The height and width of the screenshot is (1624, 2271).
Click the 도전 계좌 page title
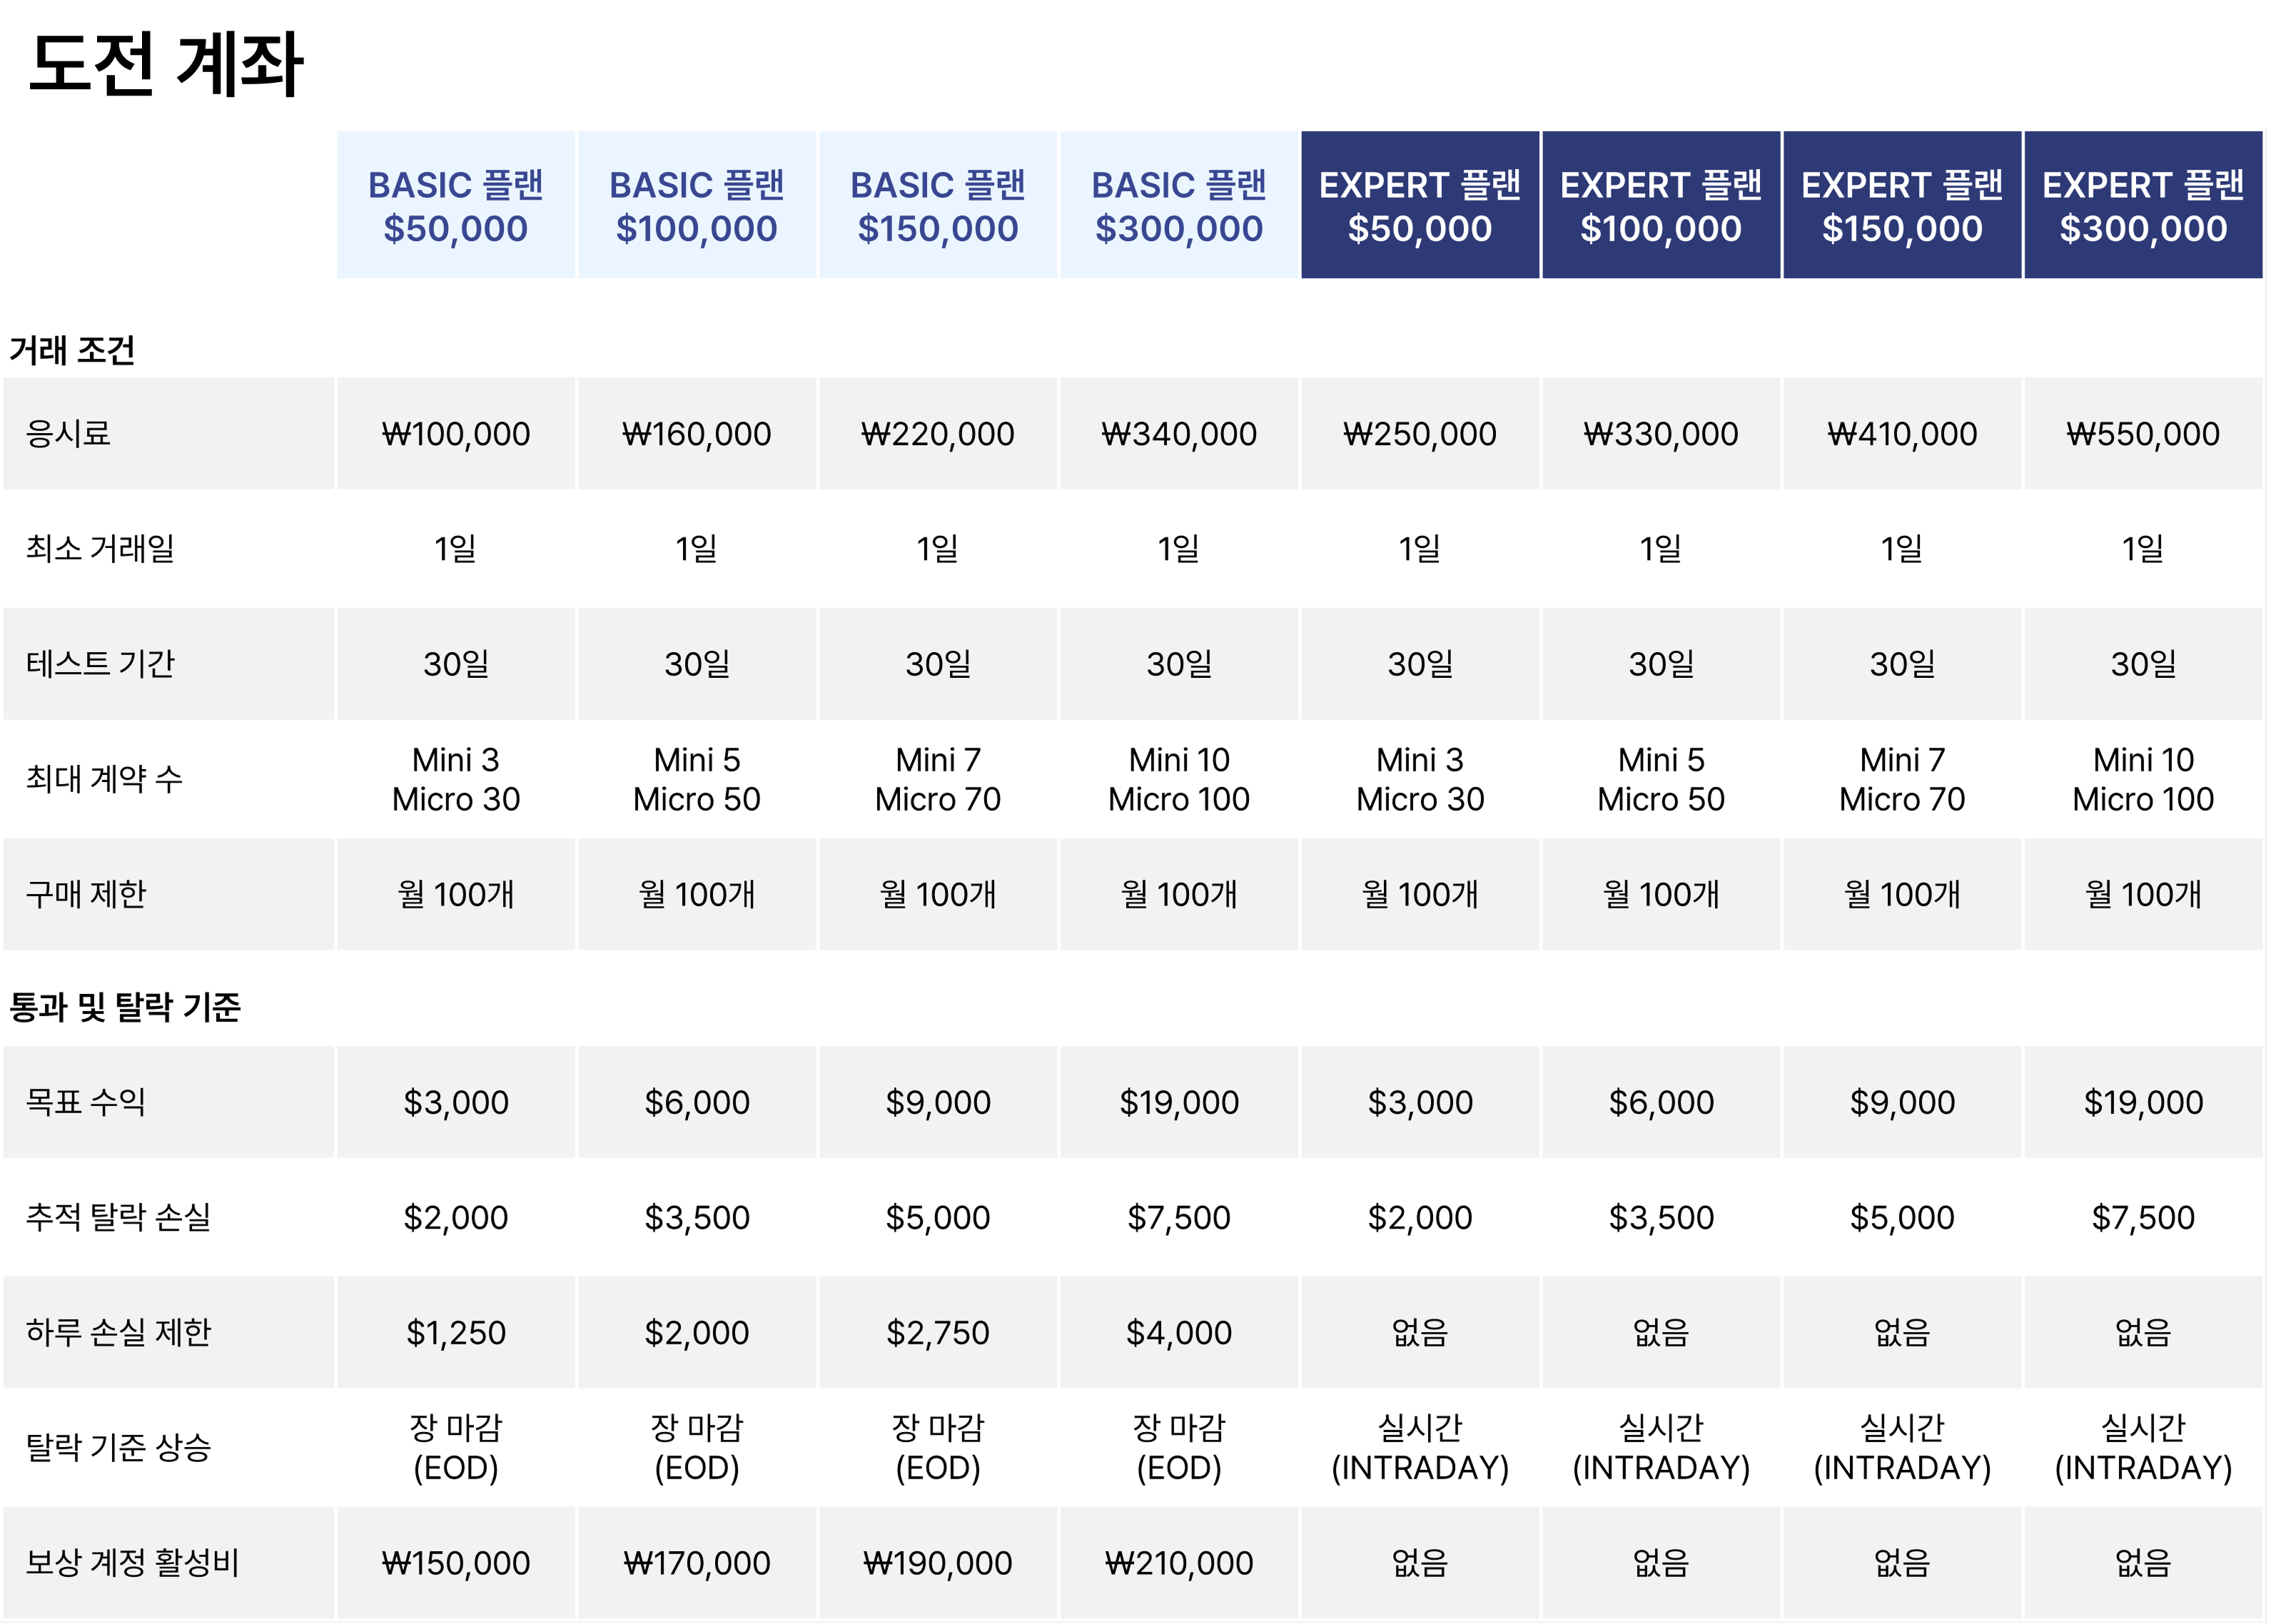(166, 64)
